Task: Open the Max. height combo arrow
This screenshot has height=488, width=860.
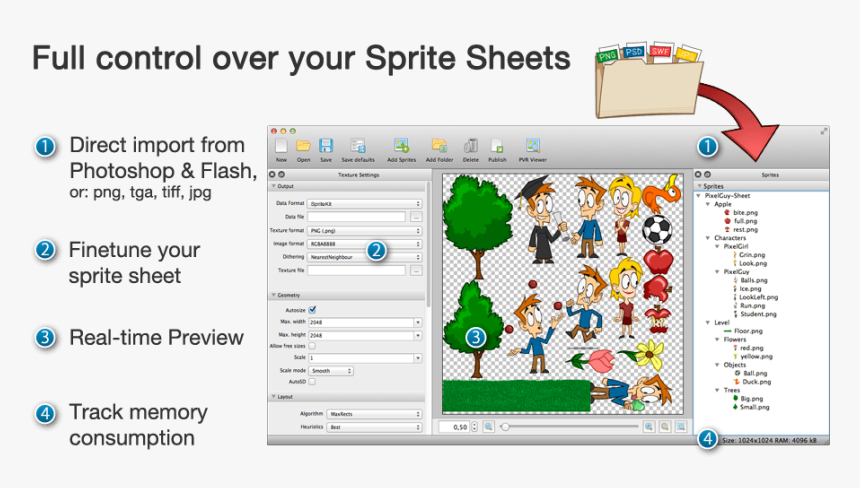Action: tap(417, 335)
